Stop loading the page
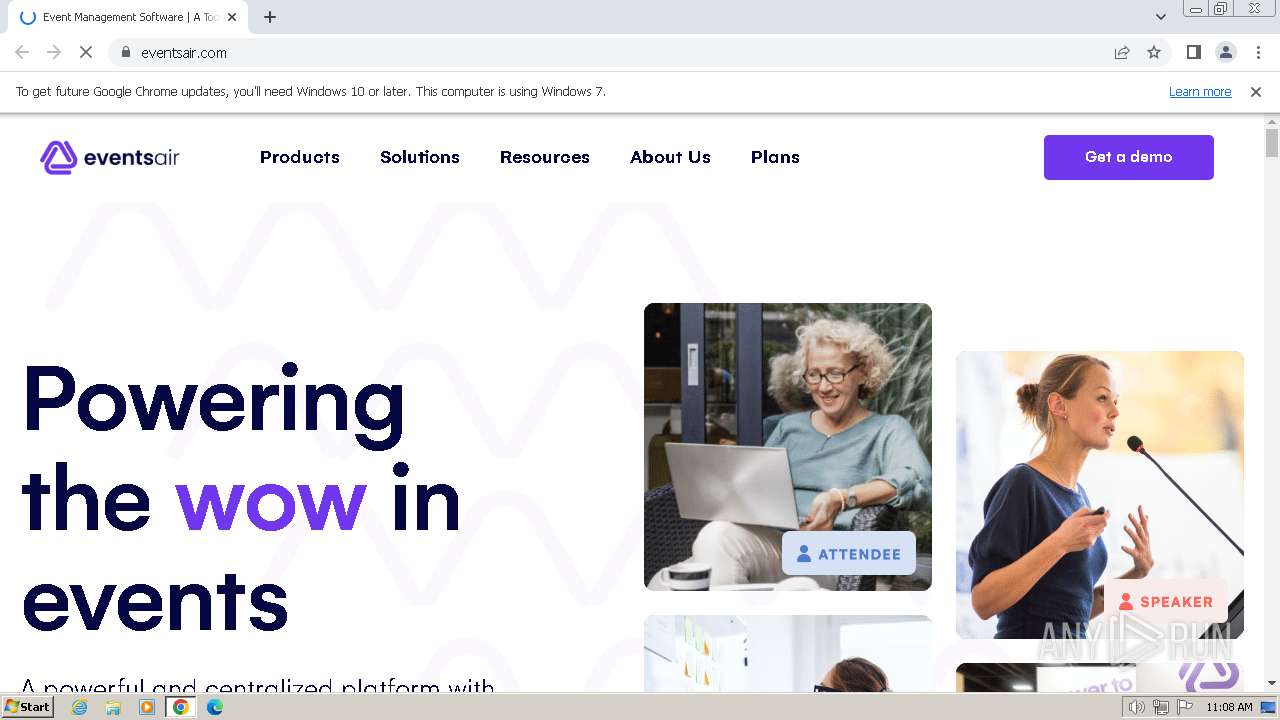Screen dimensions: 1280x720 click(x=86, y=52)
